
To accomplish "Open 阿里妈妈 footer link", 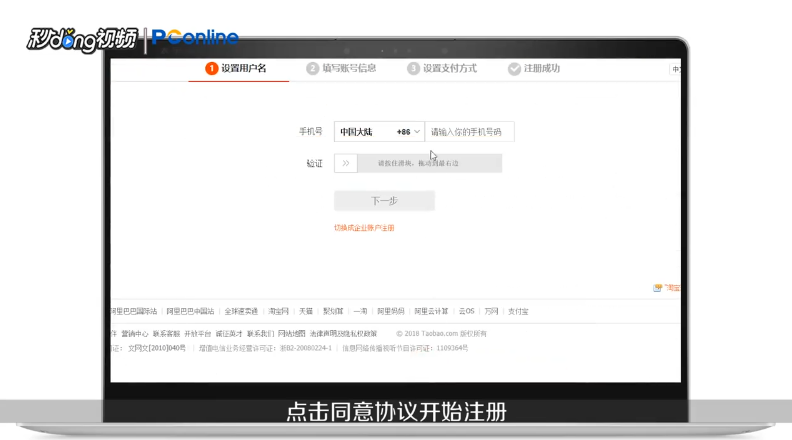I will point(391,311).
